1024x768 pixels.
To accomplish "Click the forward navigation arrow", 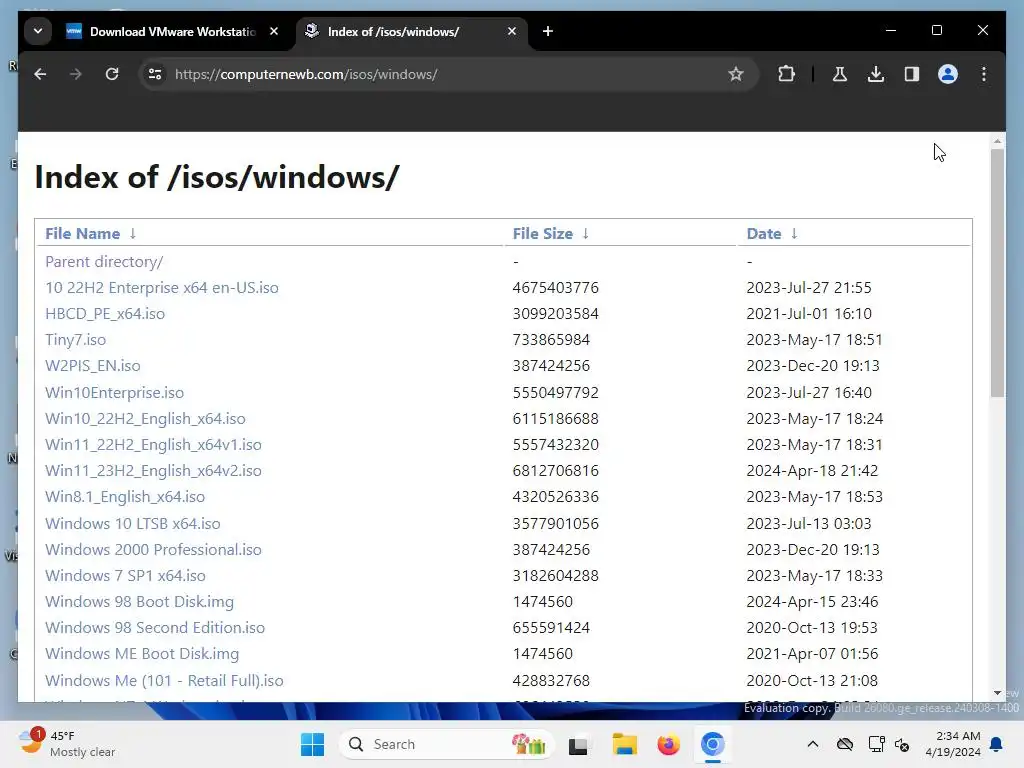I will point(76,74).
